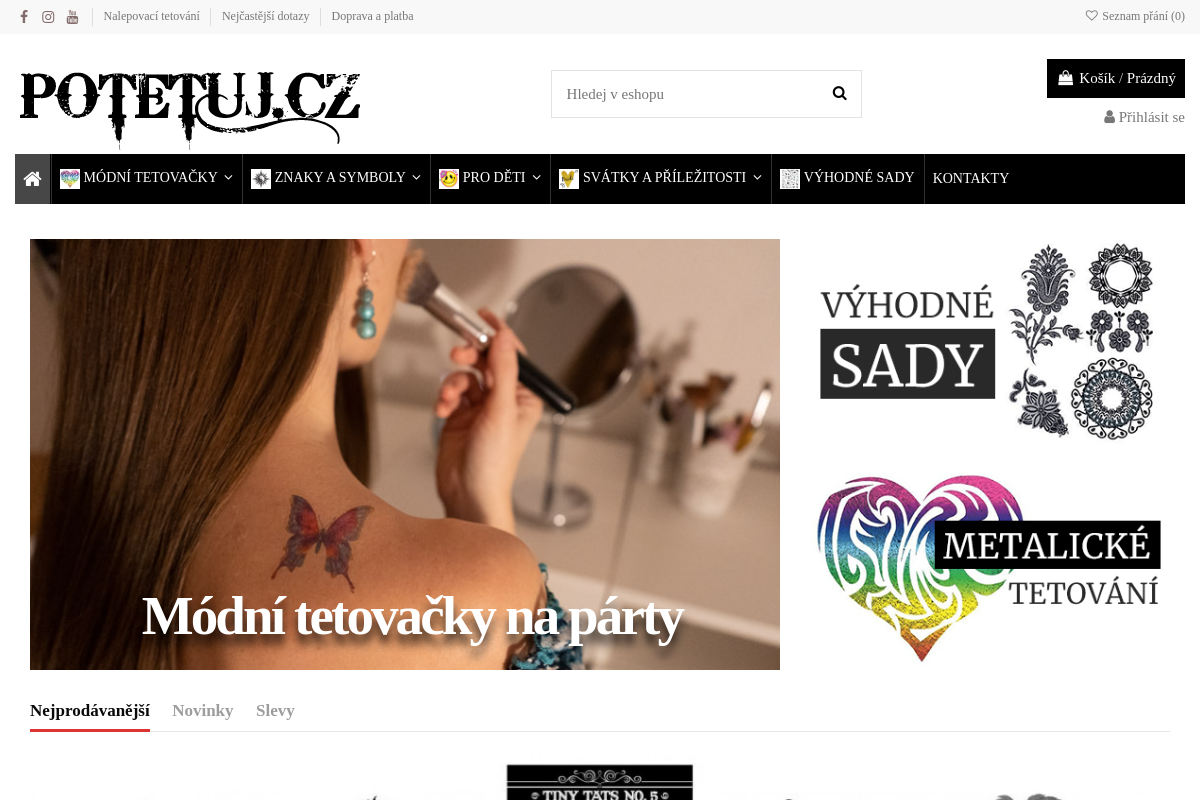Click the heart icon for Seznam přání
1200x800 pixels.
pos(1091,15)
